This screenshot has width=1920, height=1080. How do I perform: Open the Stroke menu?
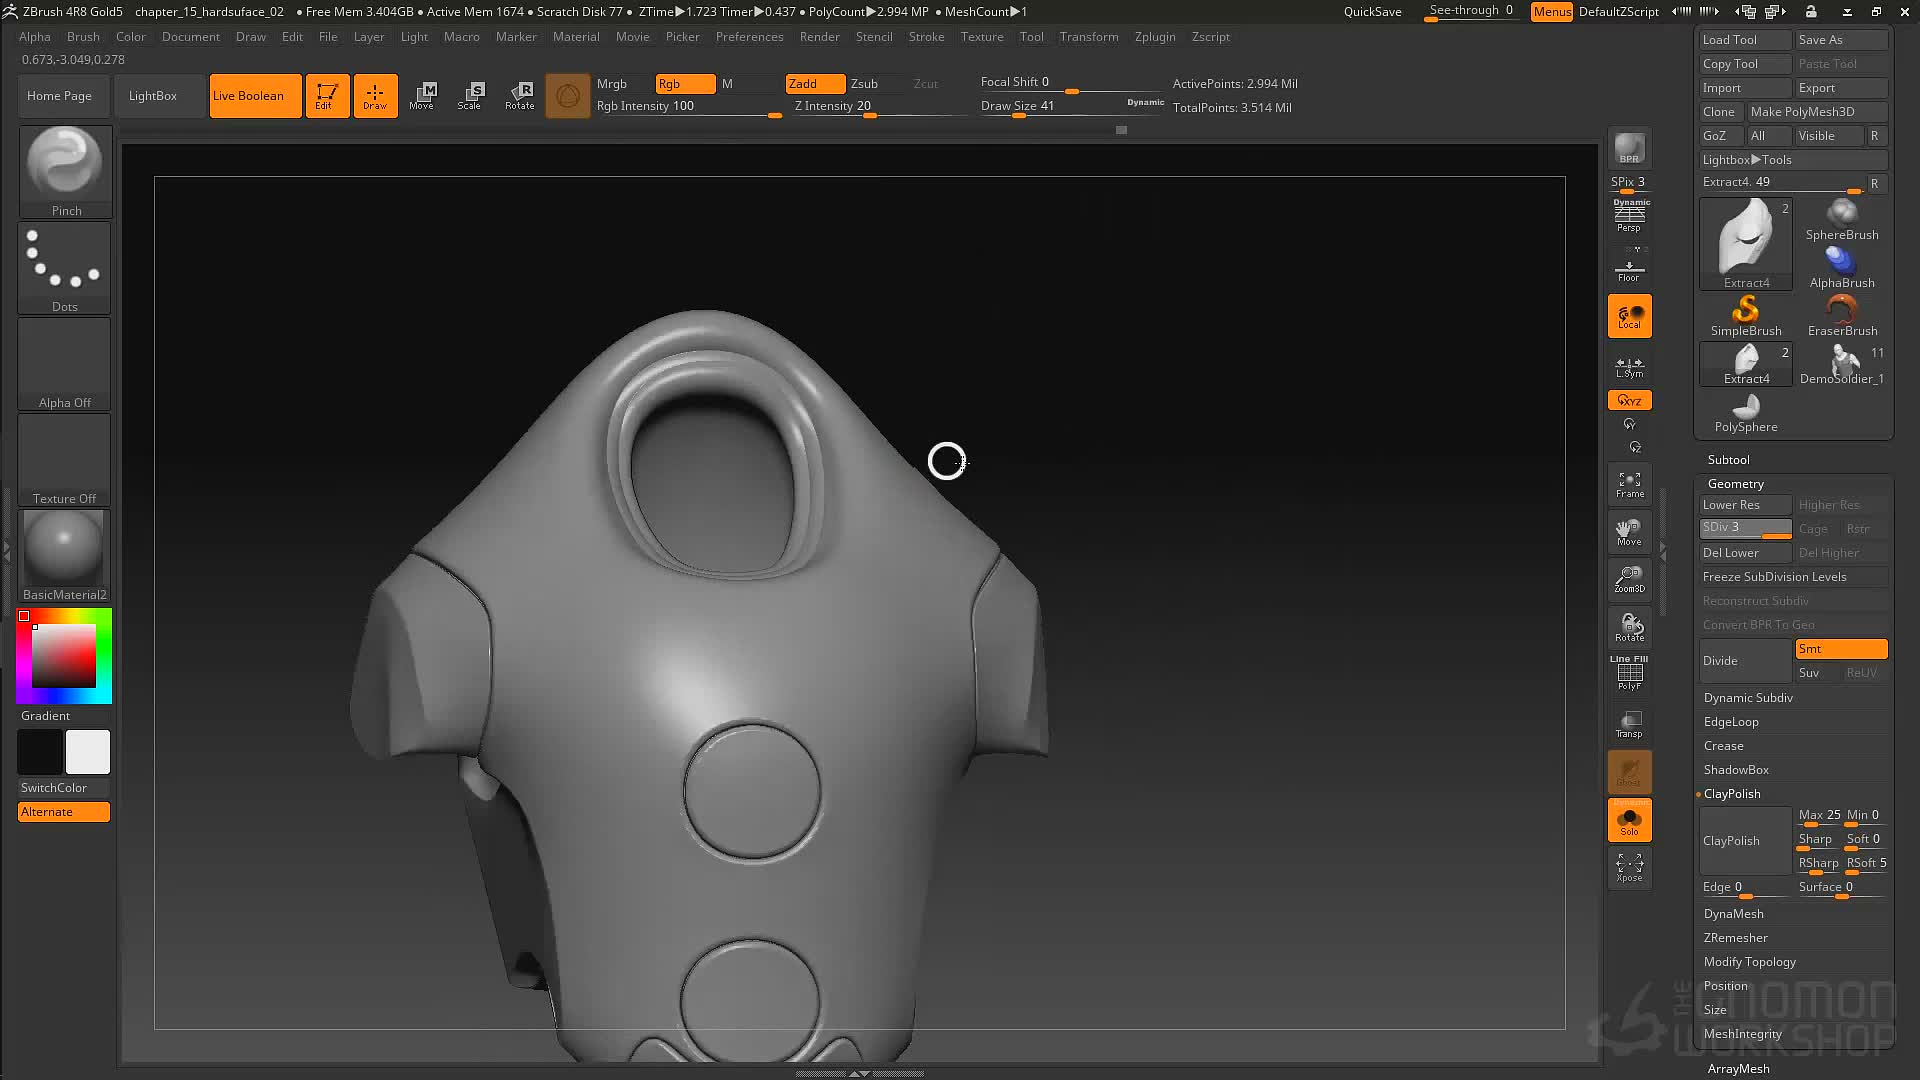pyautogui.click(x=926, y=37)
